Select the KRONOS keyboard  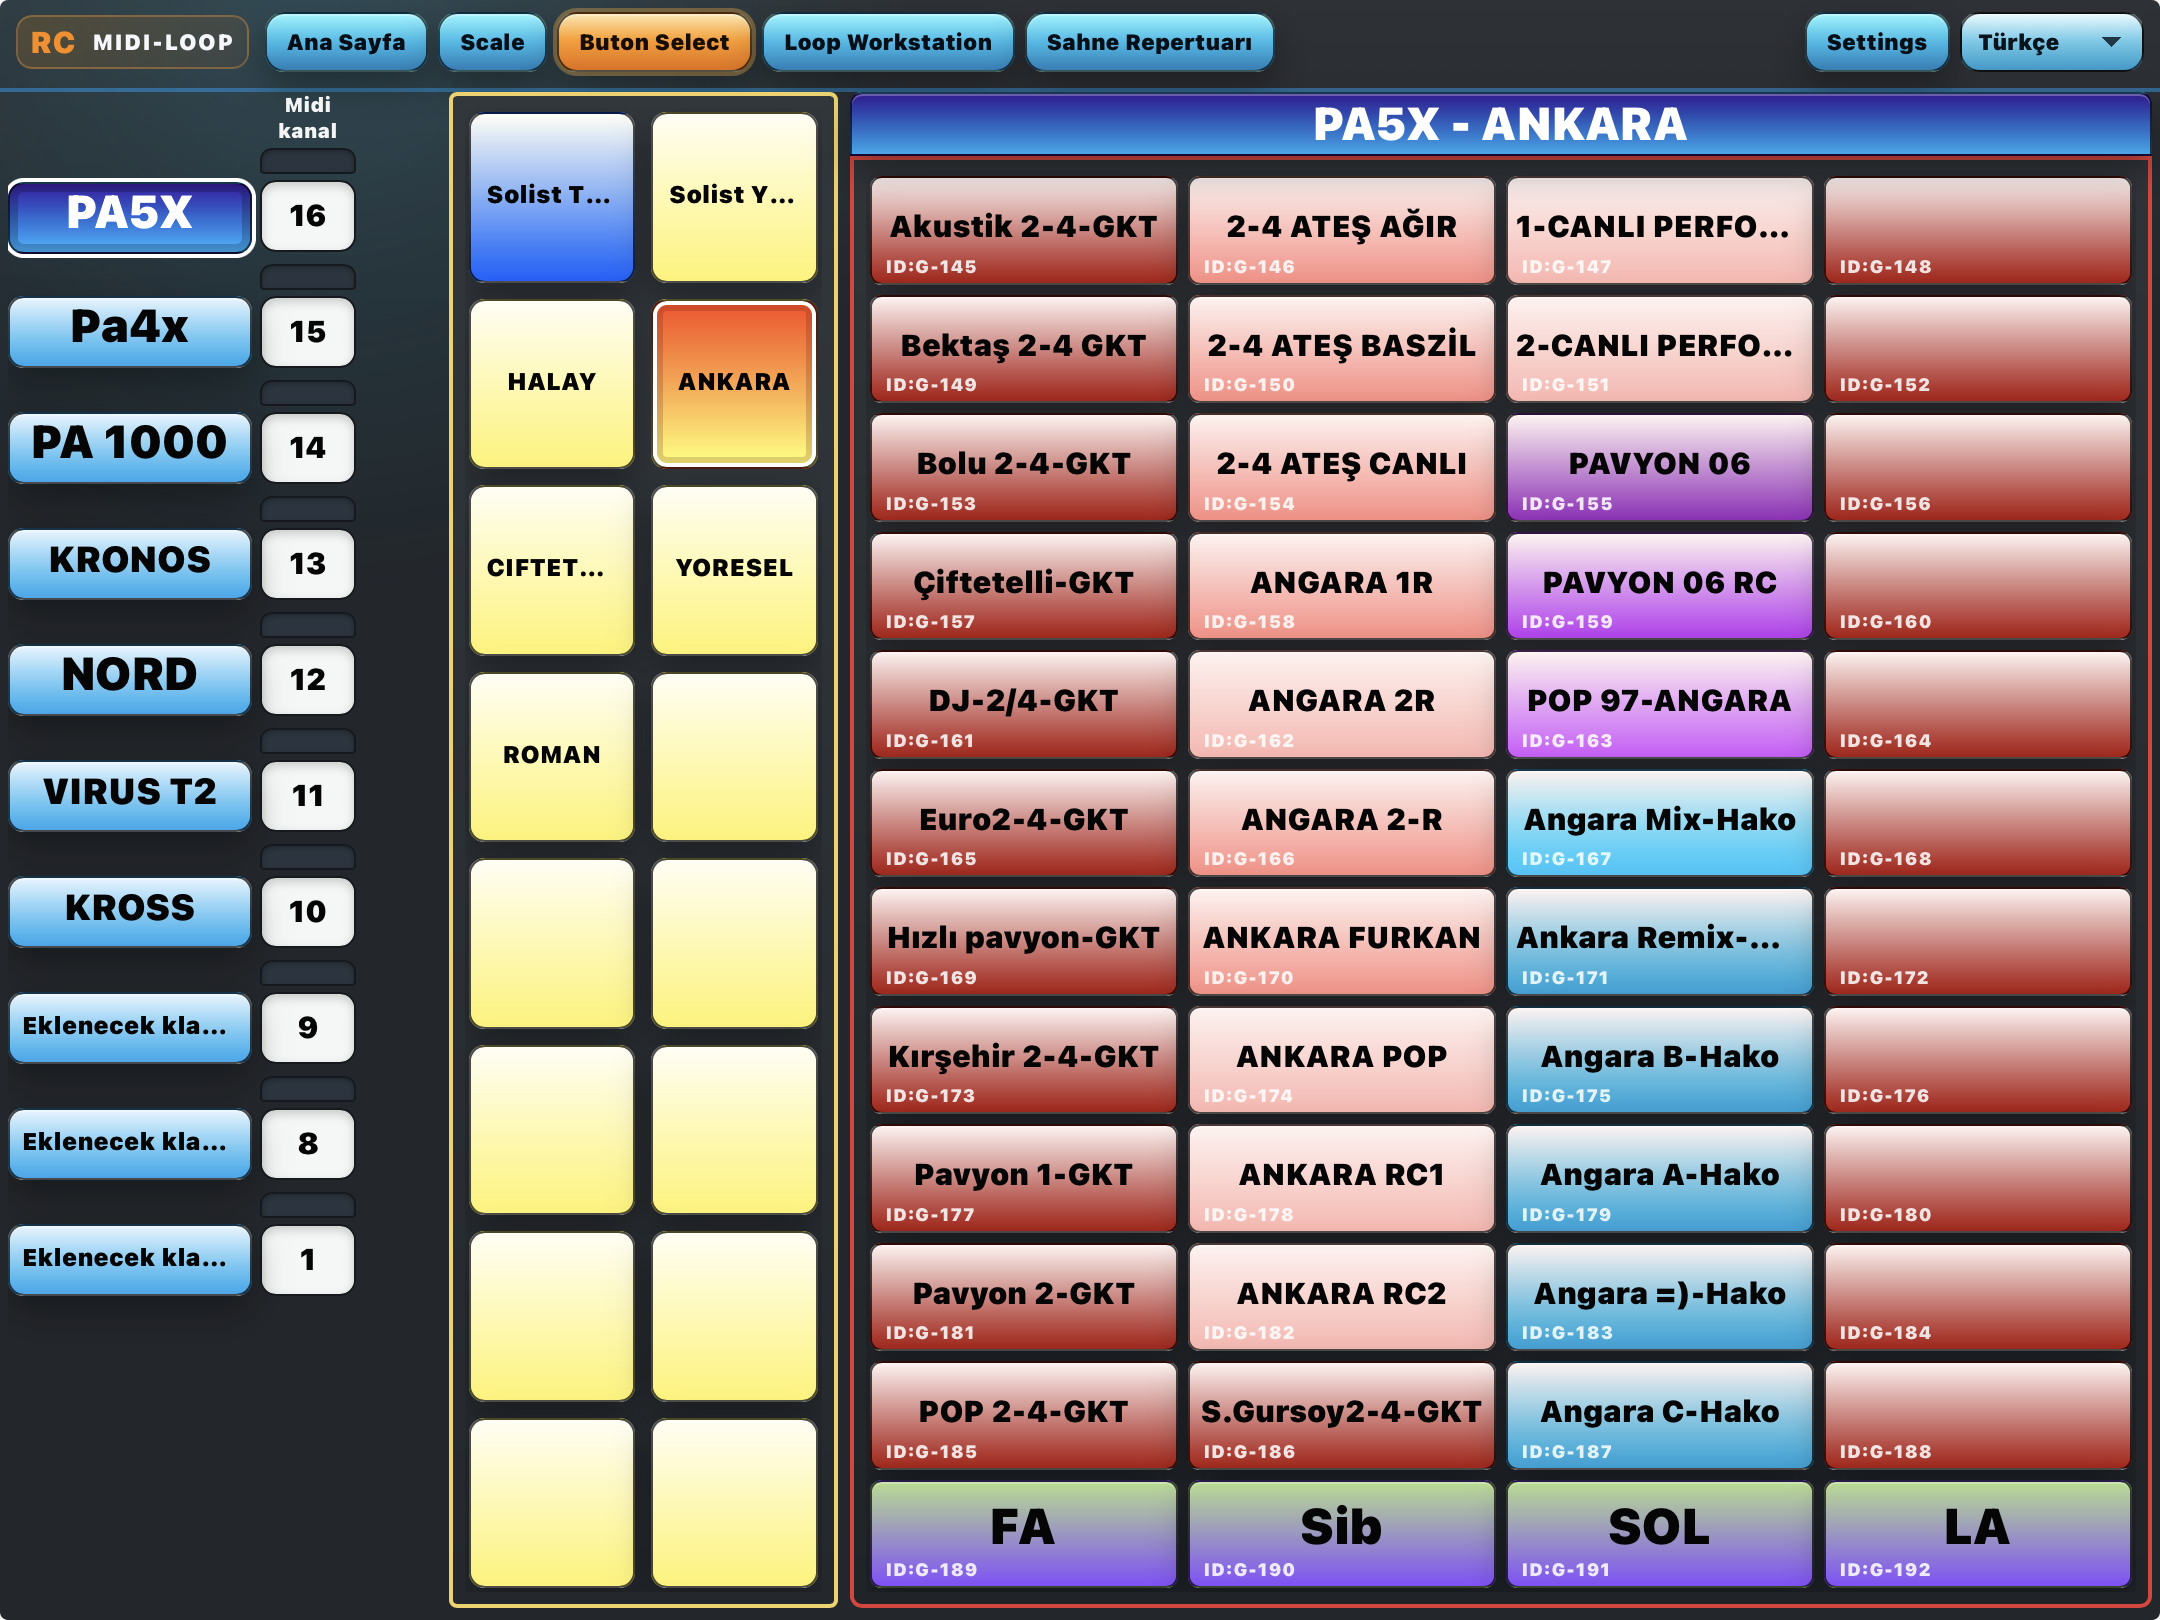tap(130, 562)
